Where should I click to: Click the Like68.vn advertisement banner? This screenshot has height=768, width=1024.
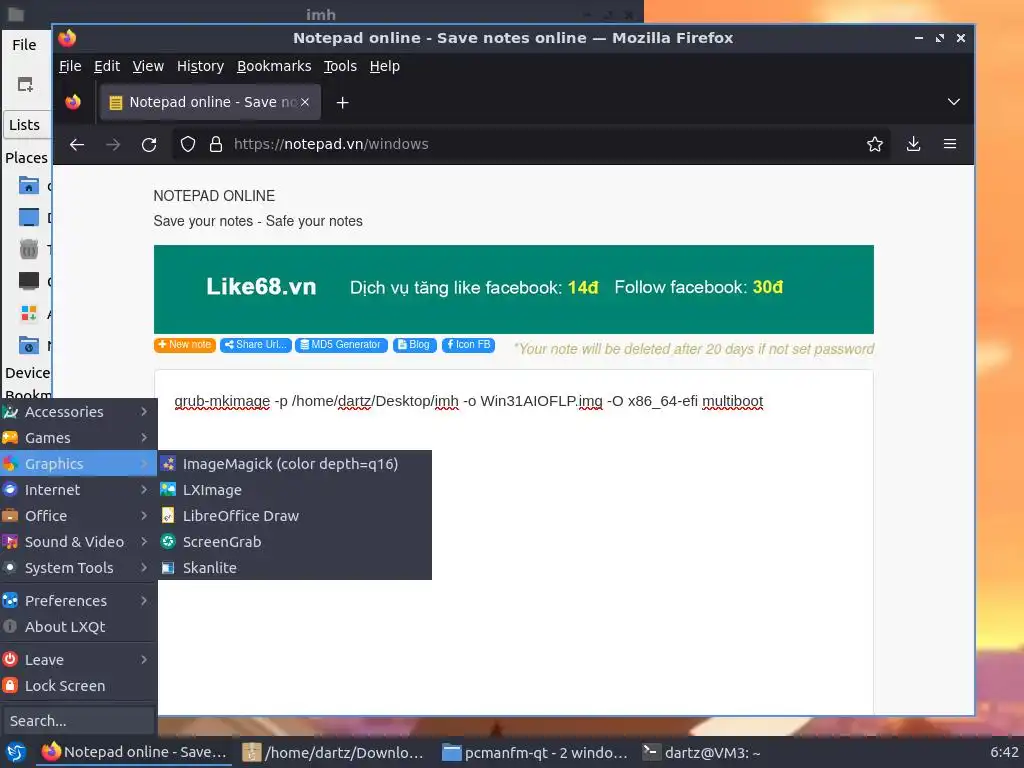(x=513, y=289)
